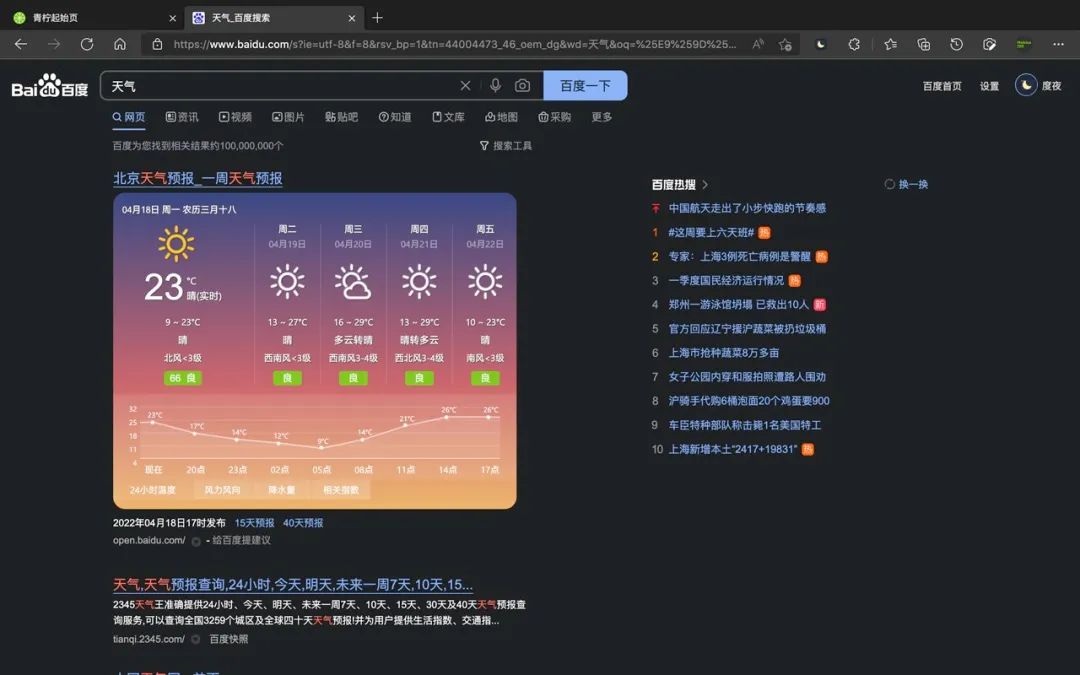Screen dimensions: 1080x675
Task: Click the browser dark mode moon icon
Action: pos(822,44)
